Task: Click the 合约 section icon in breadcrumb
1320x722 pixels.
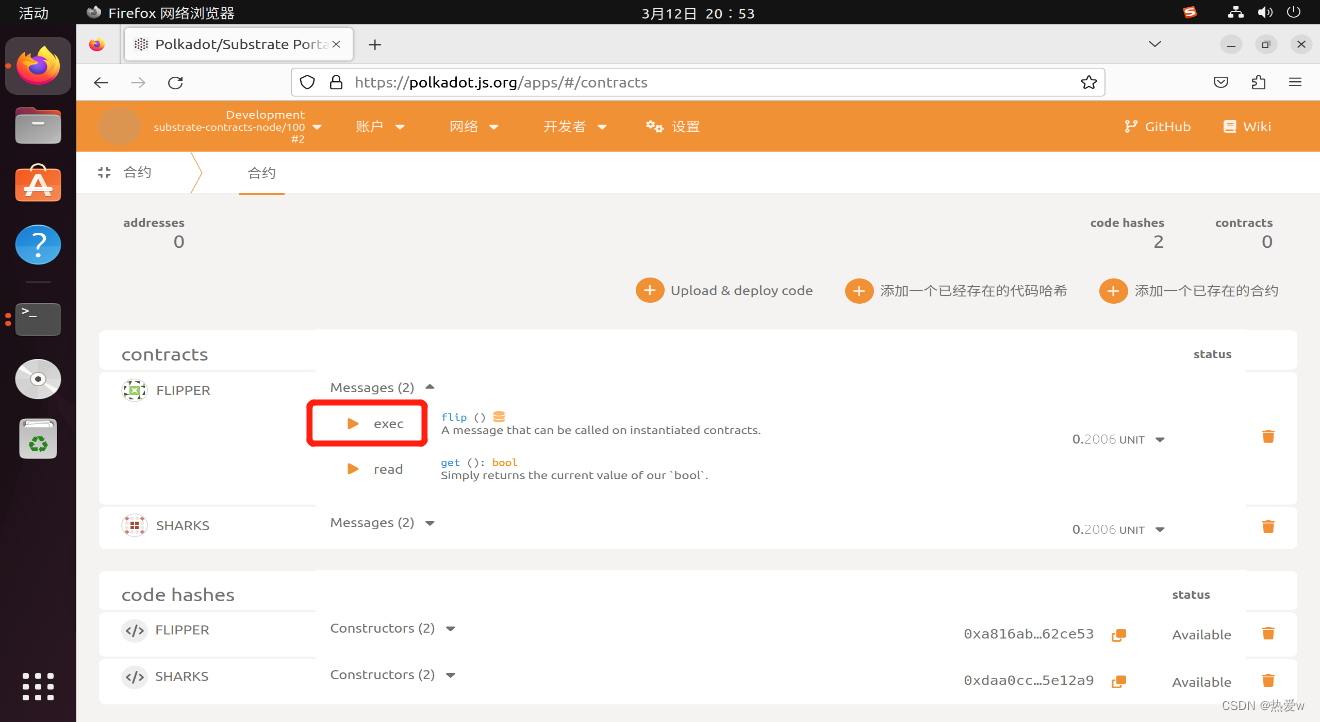Action: pos(104,173)
